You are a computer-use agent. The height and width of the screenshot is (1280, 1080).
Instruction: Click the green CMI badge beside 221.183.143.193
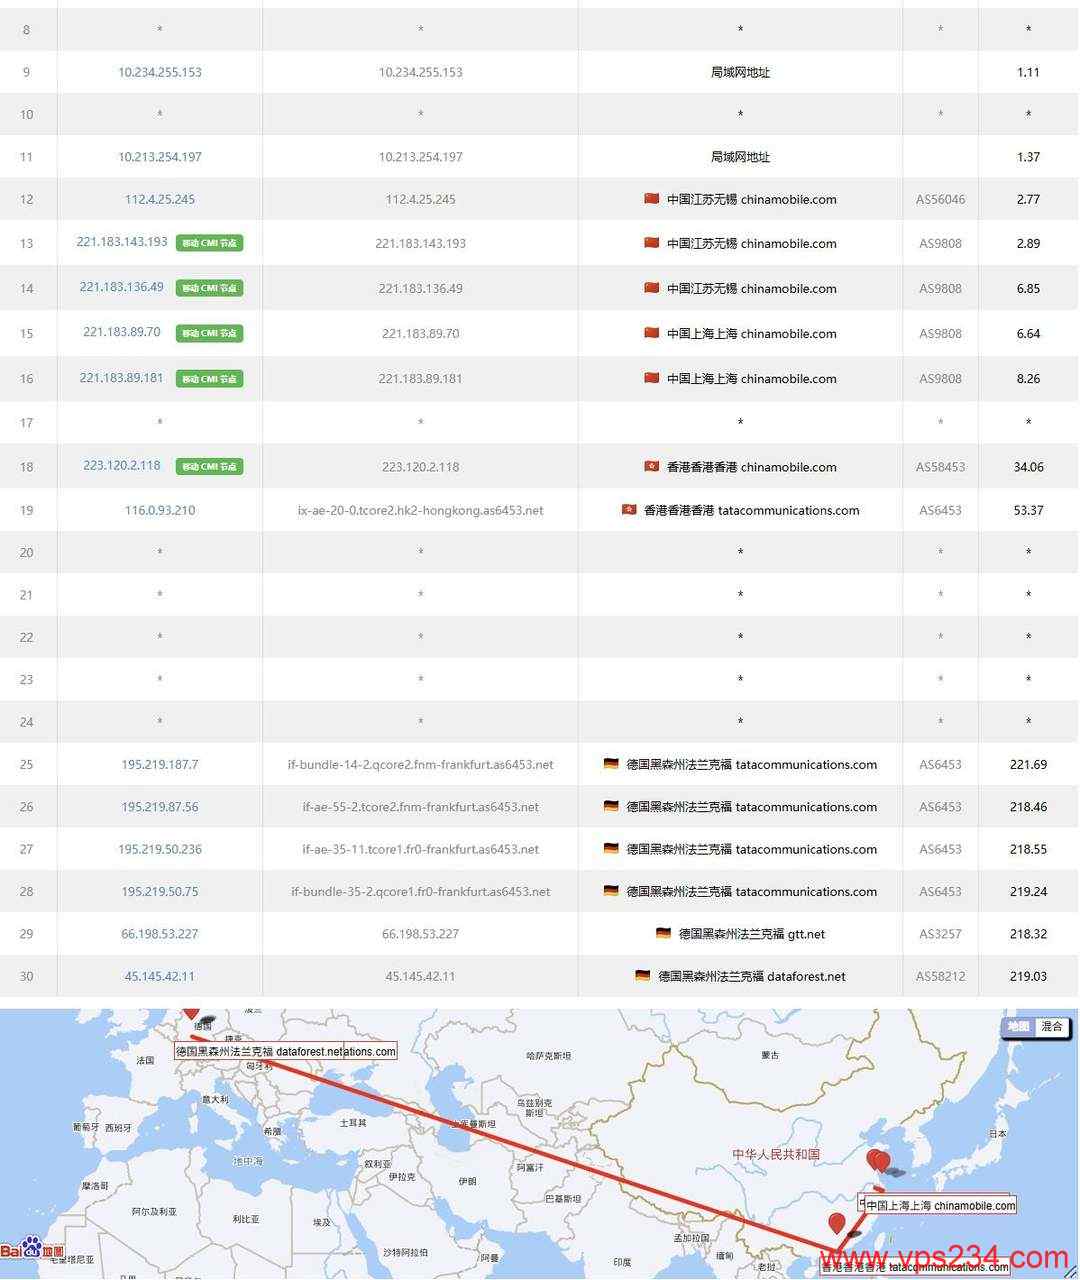[x=210, y=243]
